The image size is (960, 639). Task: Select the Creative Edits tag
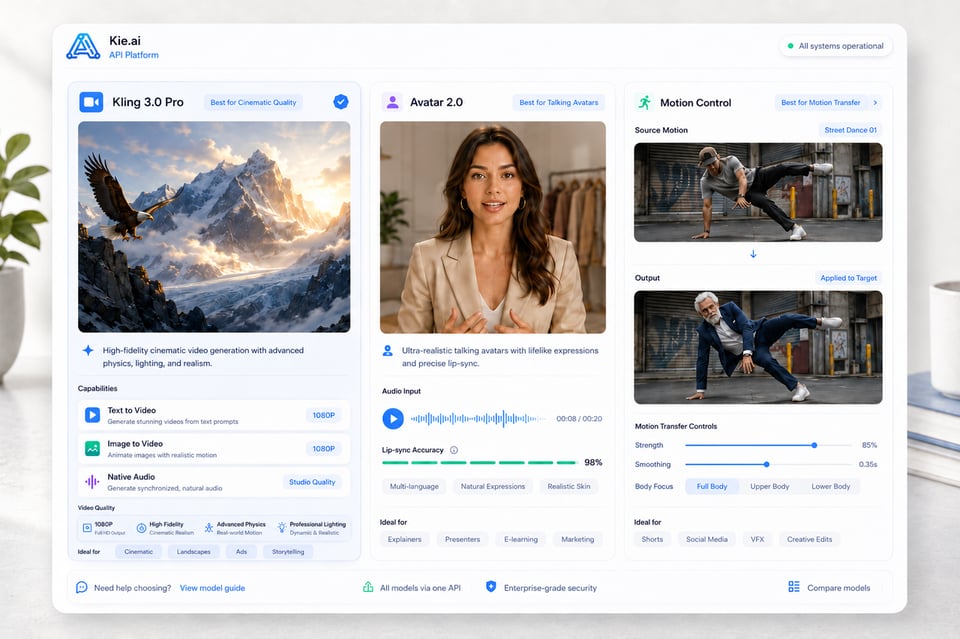click(x=809, y=539)
